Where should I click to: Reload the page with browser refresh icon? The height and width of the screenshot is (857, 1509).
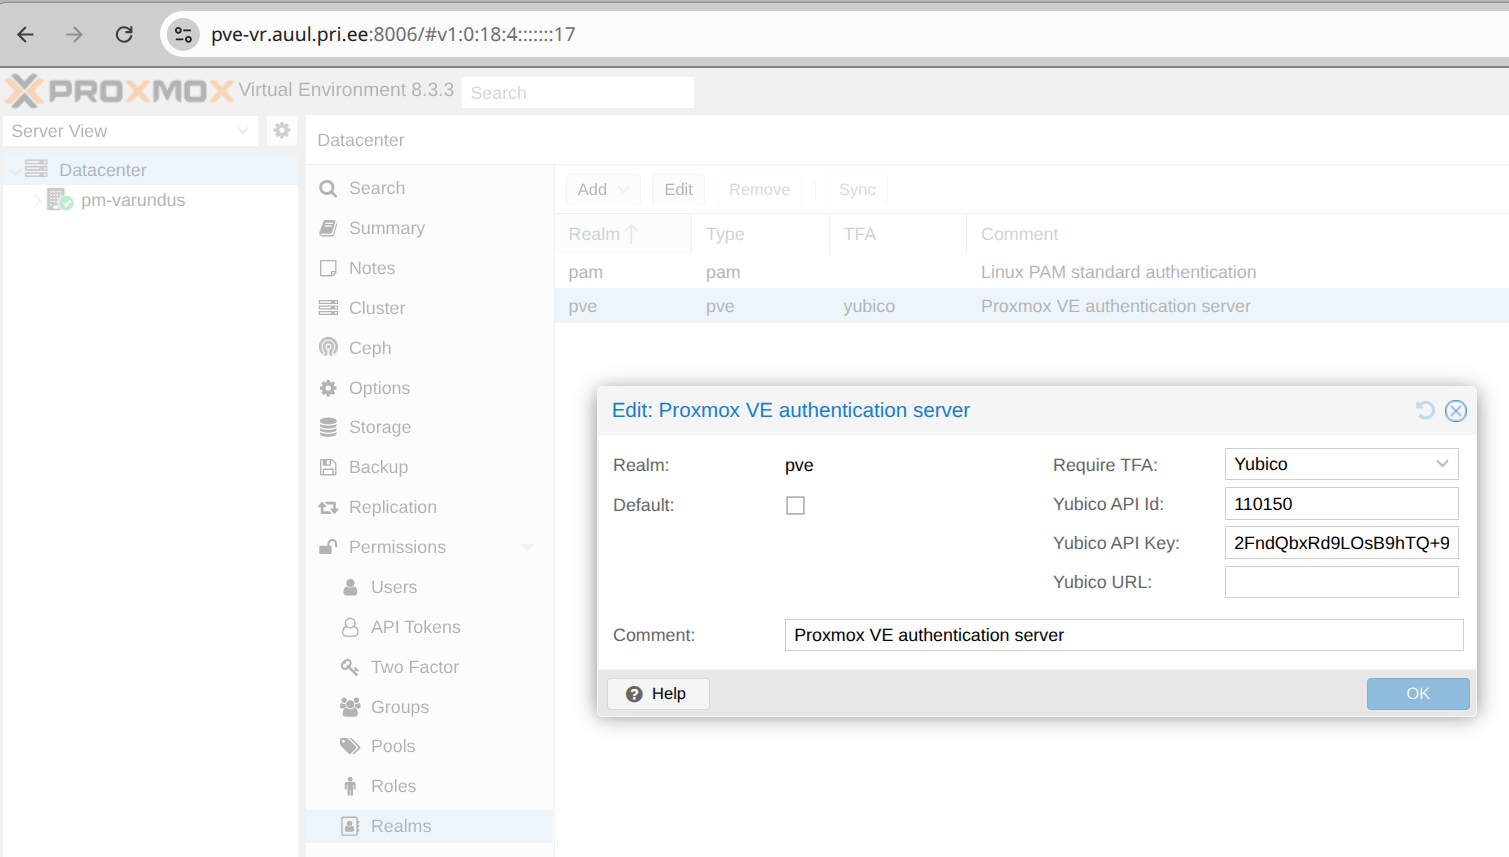124,34
